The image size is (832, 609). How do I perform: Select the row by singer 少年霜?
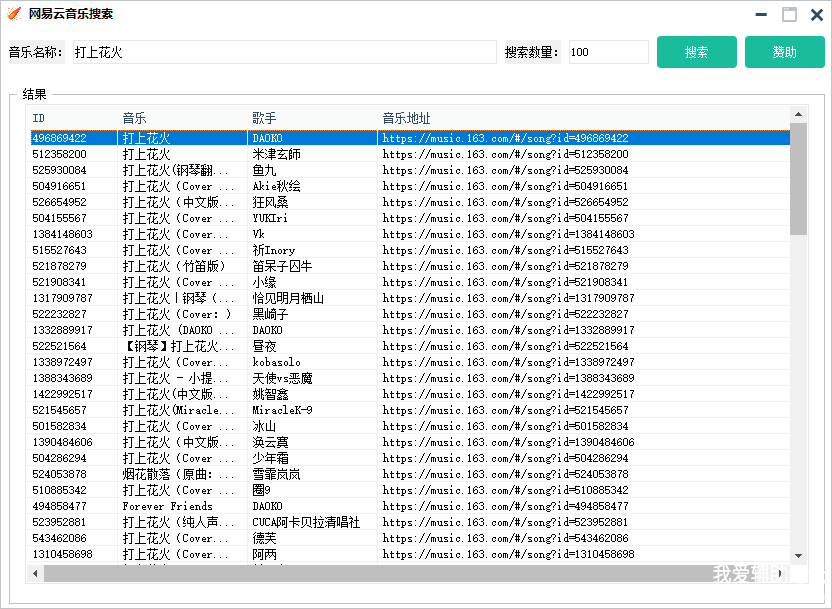(x=410, y=458)
